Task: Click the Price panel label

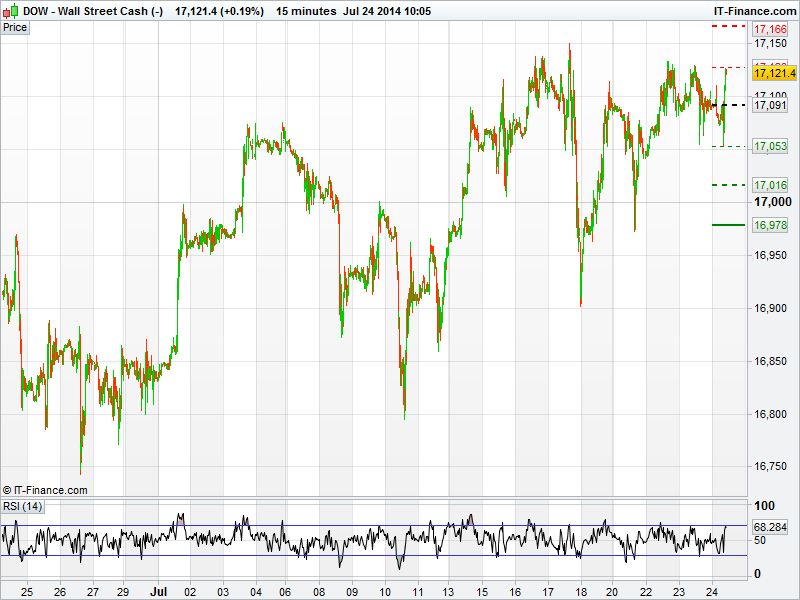Action: pyautogui.click(x=16, y=28)
